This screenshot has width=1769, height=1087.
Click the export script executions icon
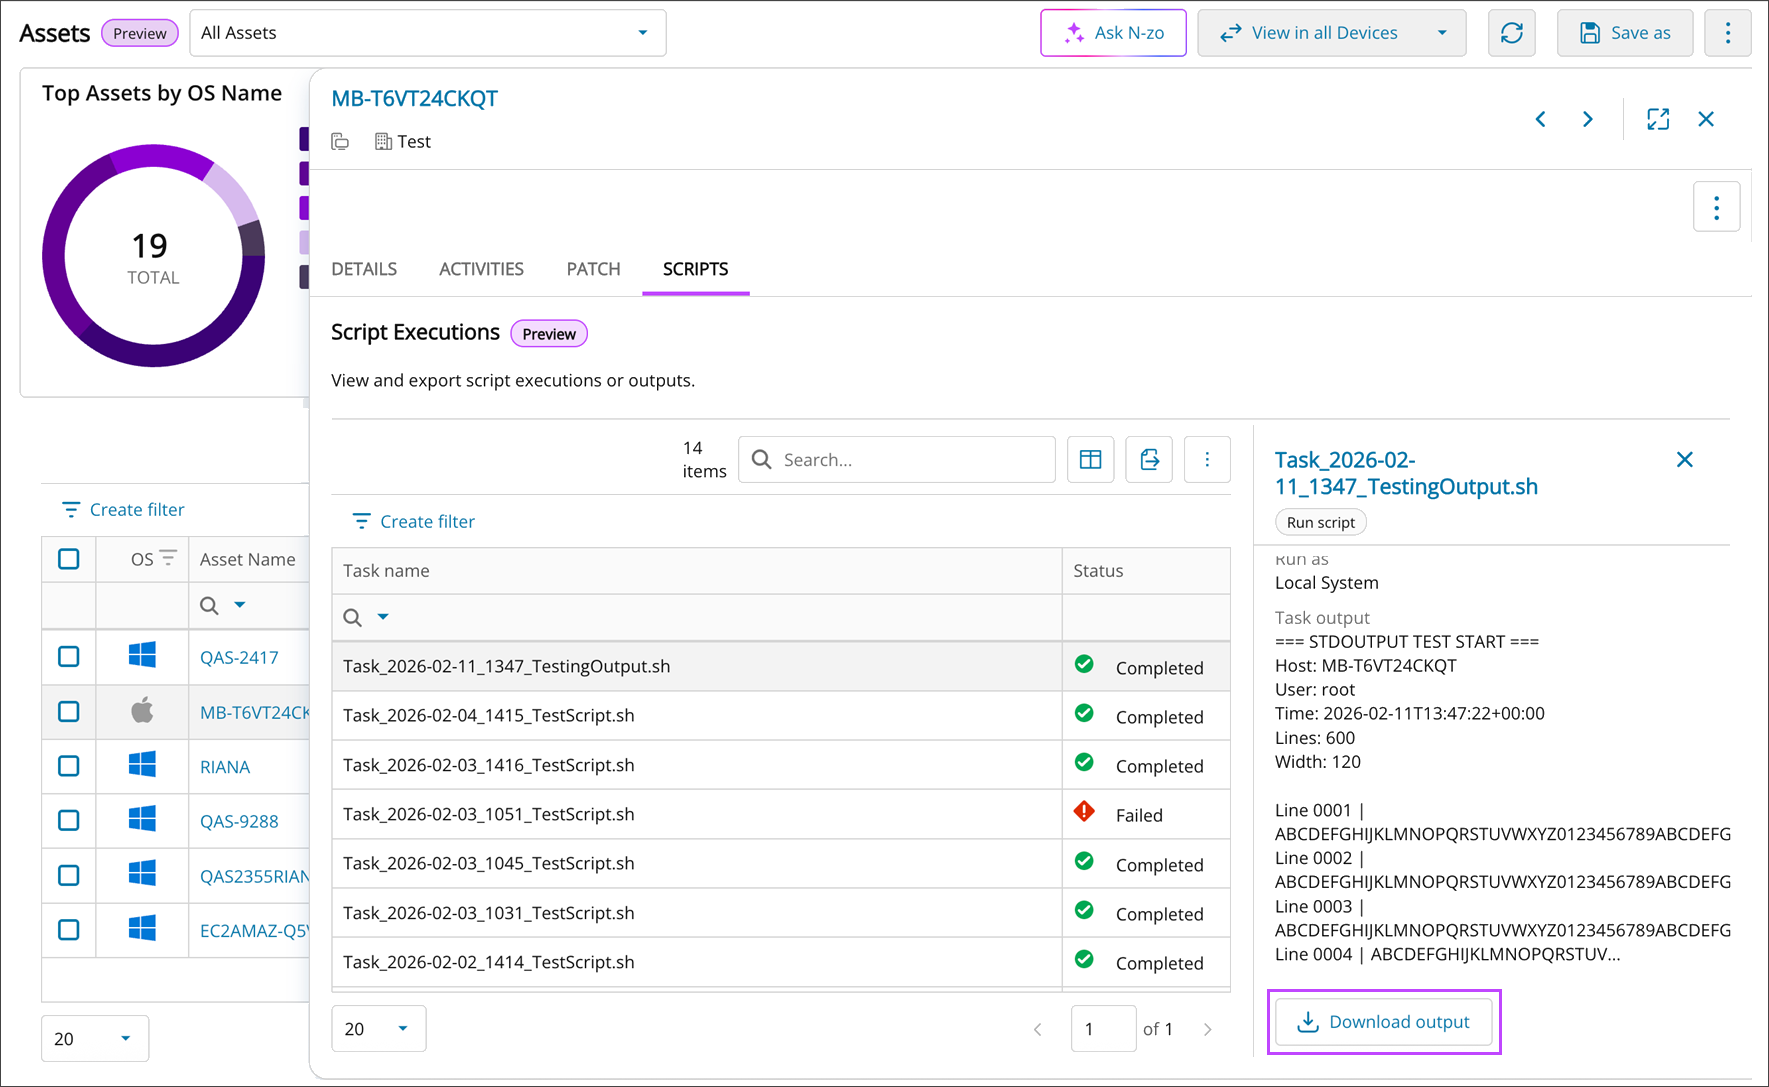pos(1149,460)
